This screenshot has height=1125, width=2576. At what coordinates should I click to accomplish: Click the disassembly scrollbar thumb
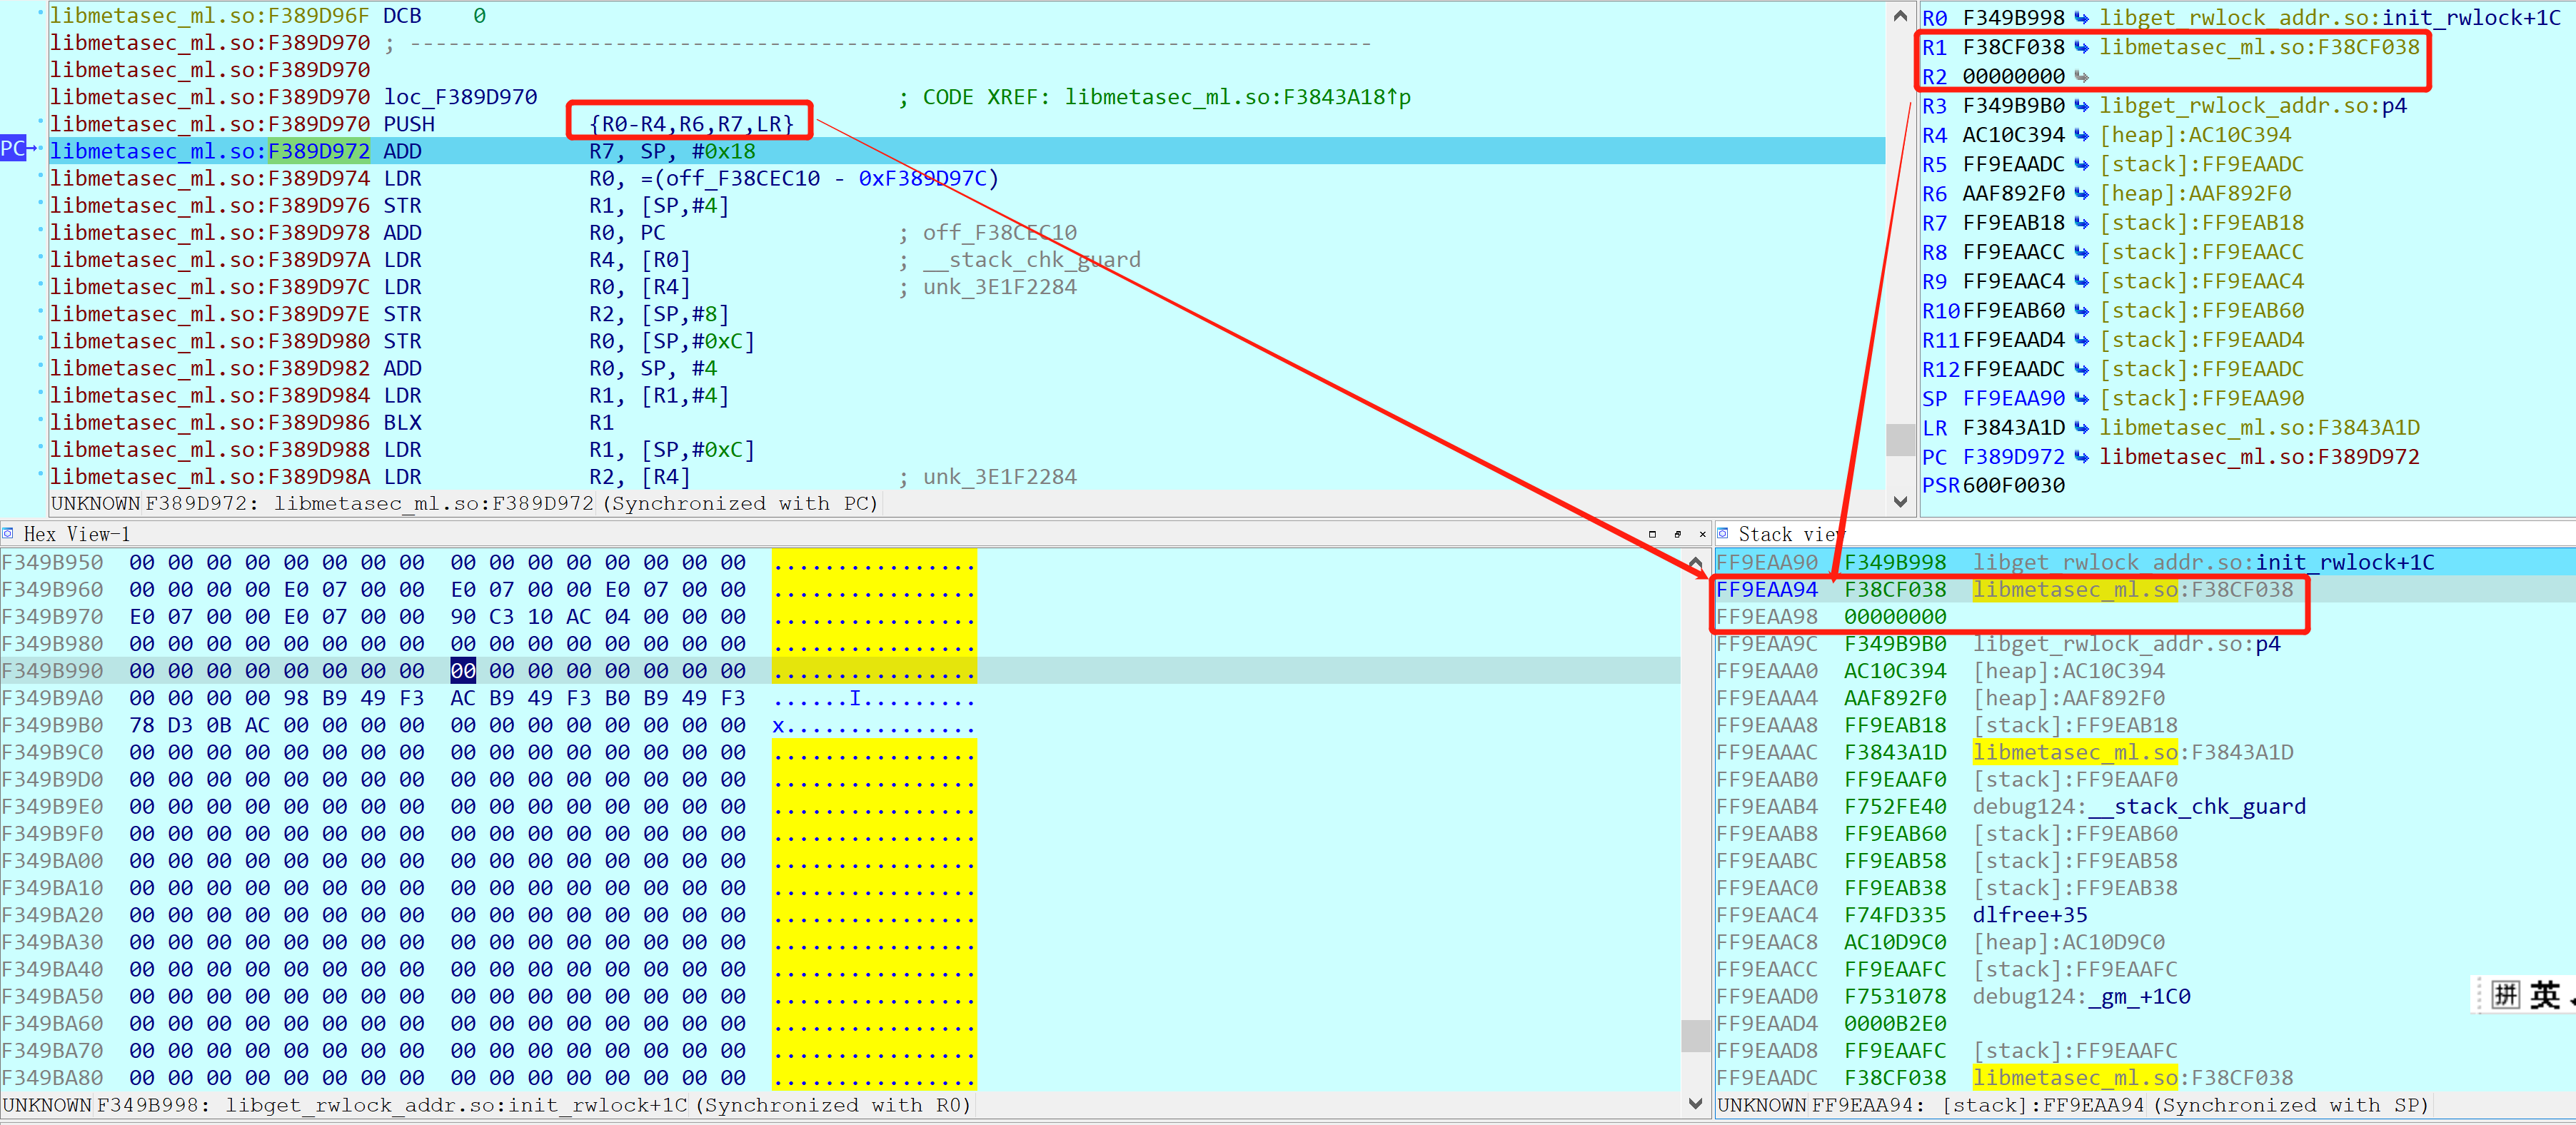[x=1900, y=439]
